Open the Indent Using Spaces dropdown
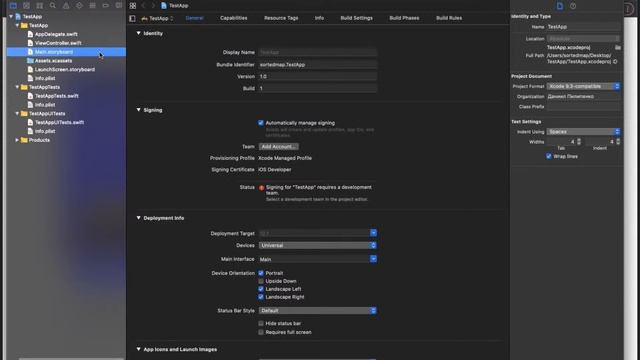 click(583, 132)
